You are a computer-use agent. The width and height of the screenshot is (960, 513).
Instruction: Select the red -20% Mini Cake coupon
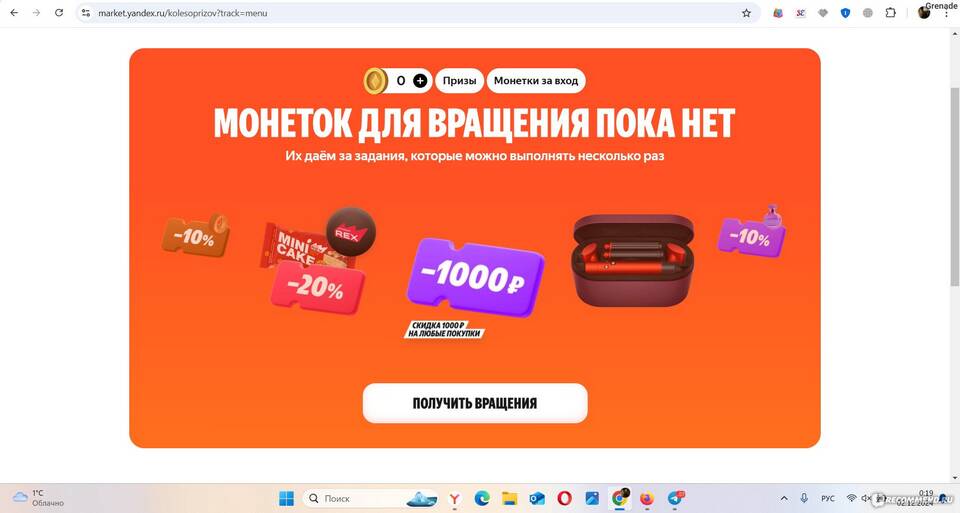click(x=318, y=286)
